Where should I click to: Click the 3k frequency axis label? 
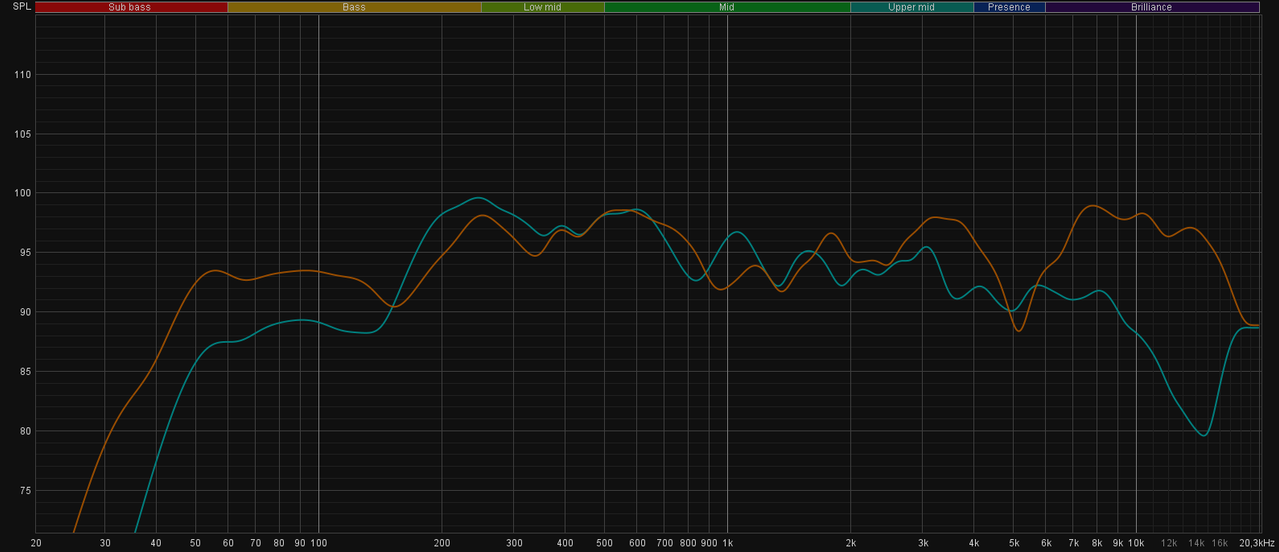[922, 543]
